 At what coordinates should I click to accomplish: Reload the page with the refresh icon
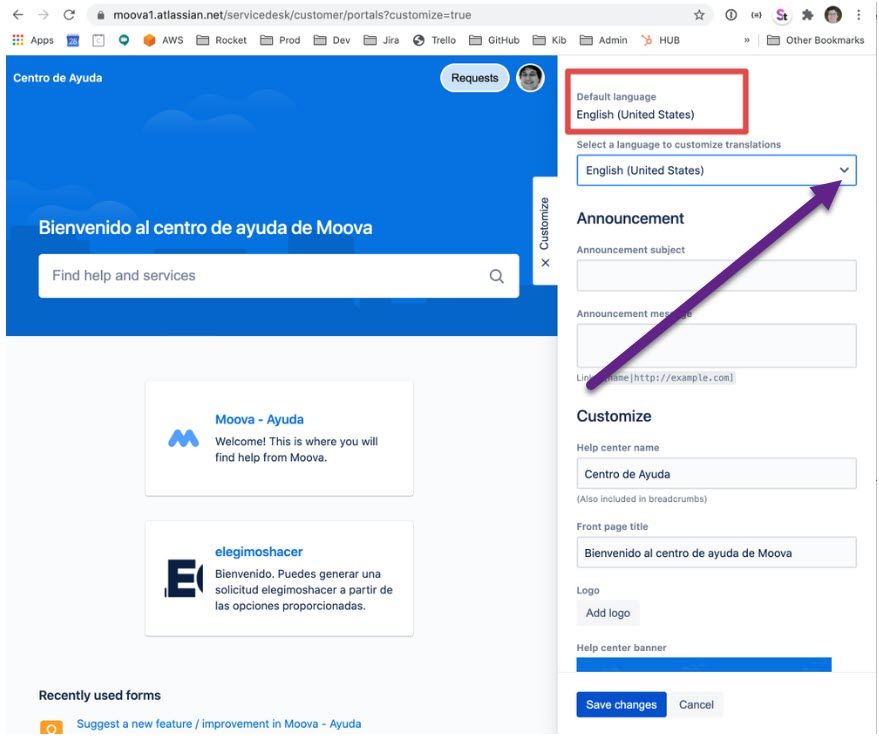pyautogui.click(x=69, y=15)
